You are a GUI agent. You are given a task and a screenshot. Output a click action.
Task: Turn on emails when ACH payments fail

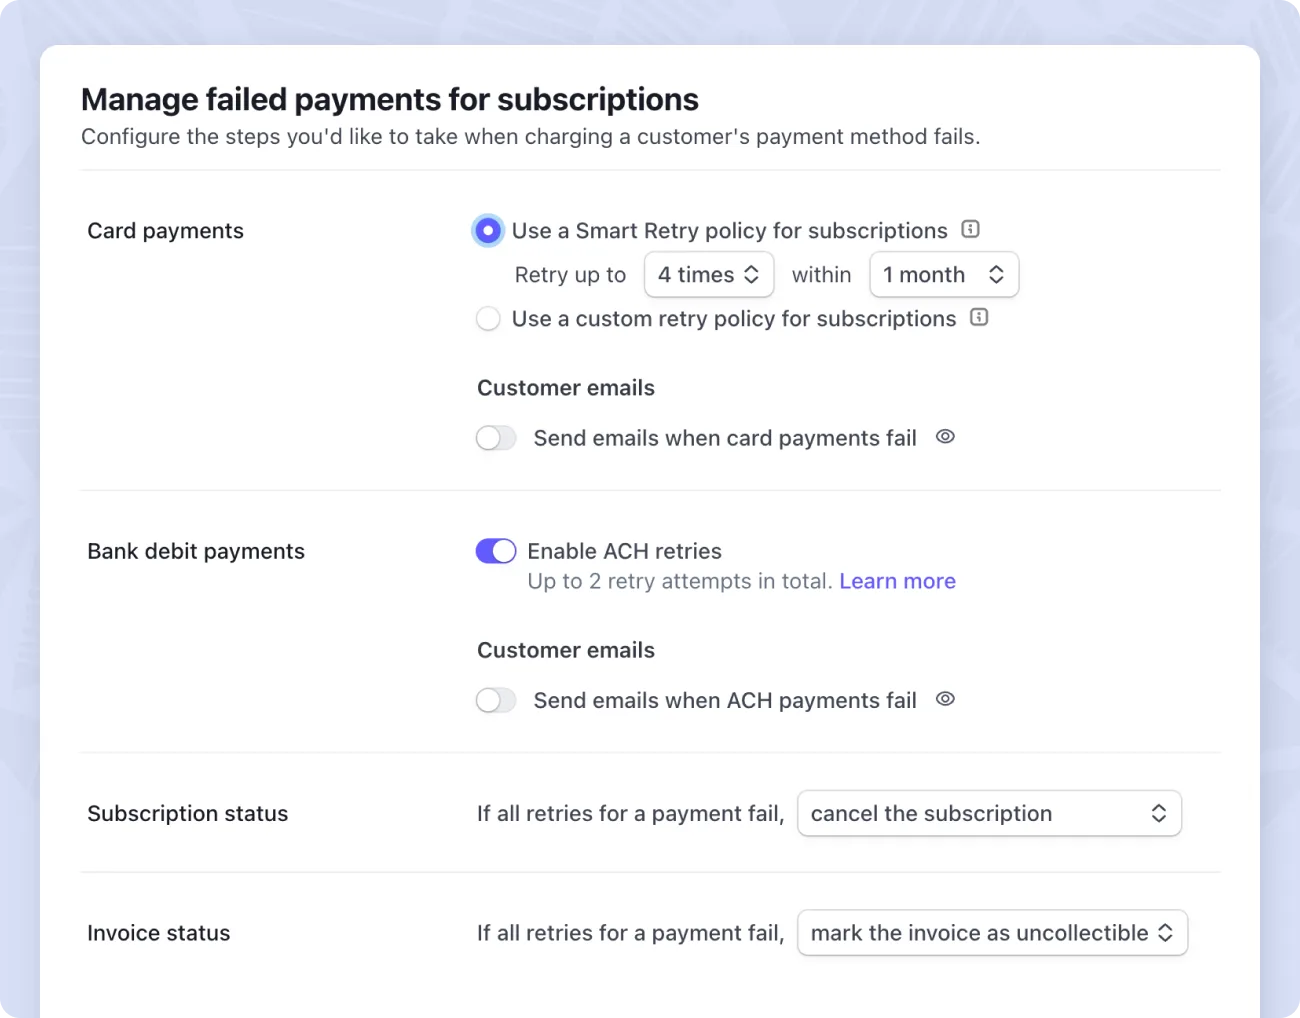(496, 700)
